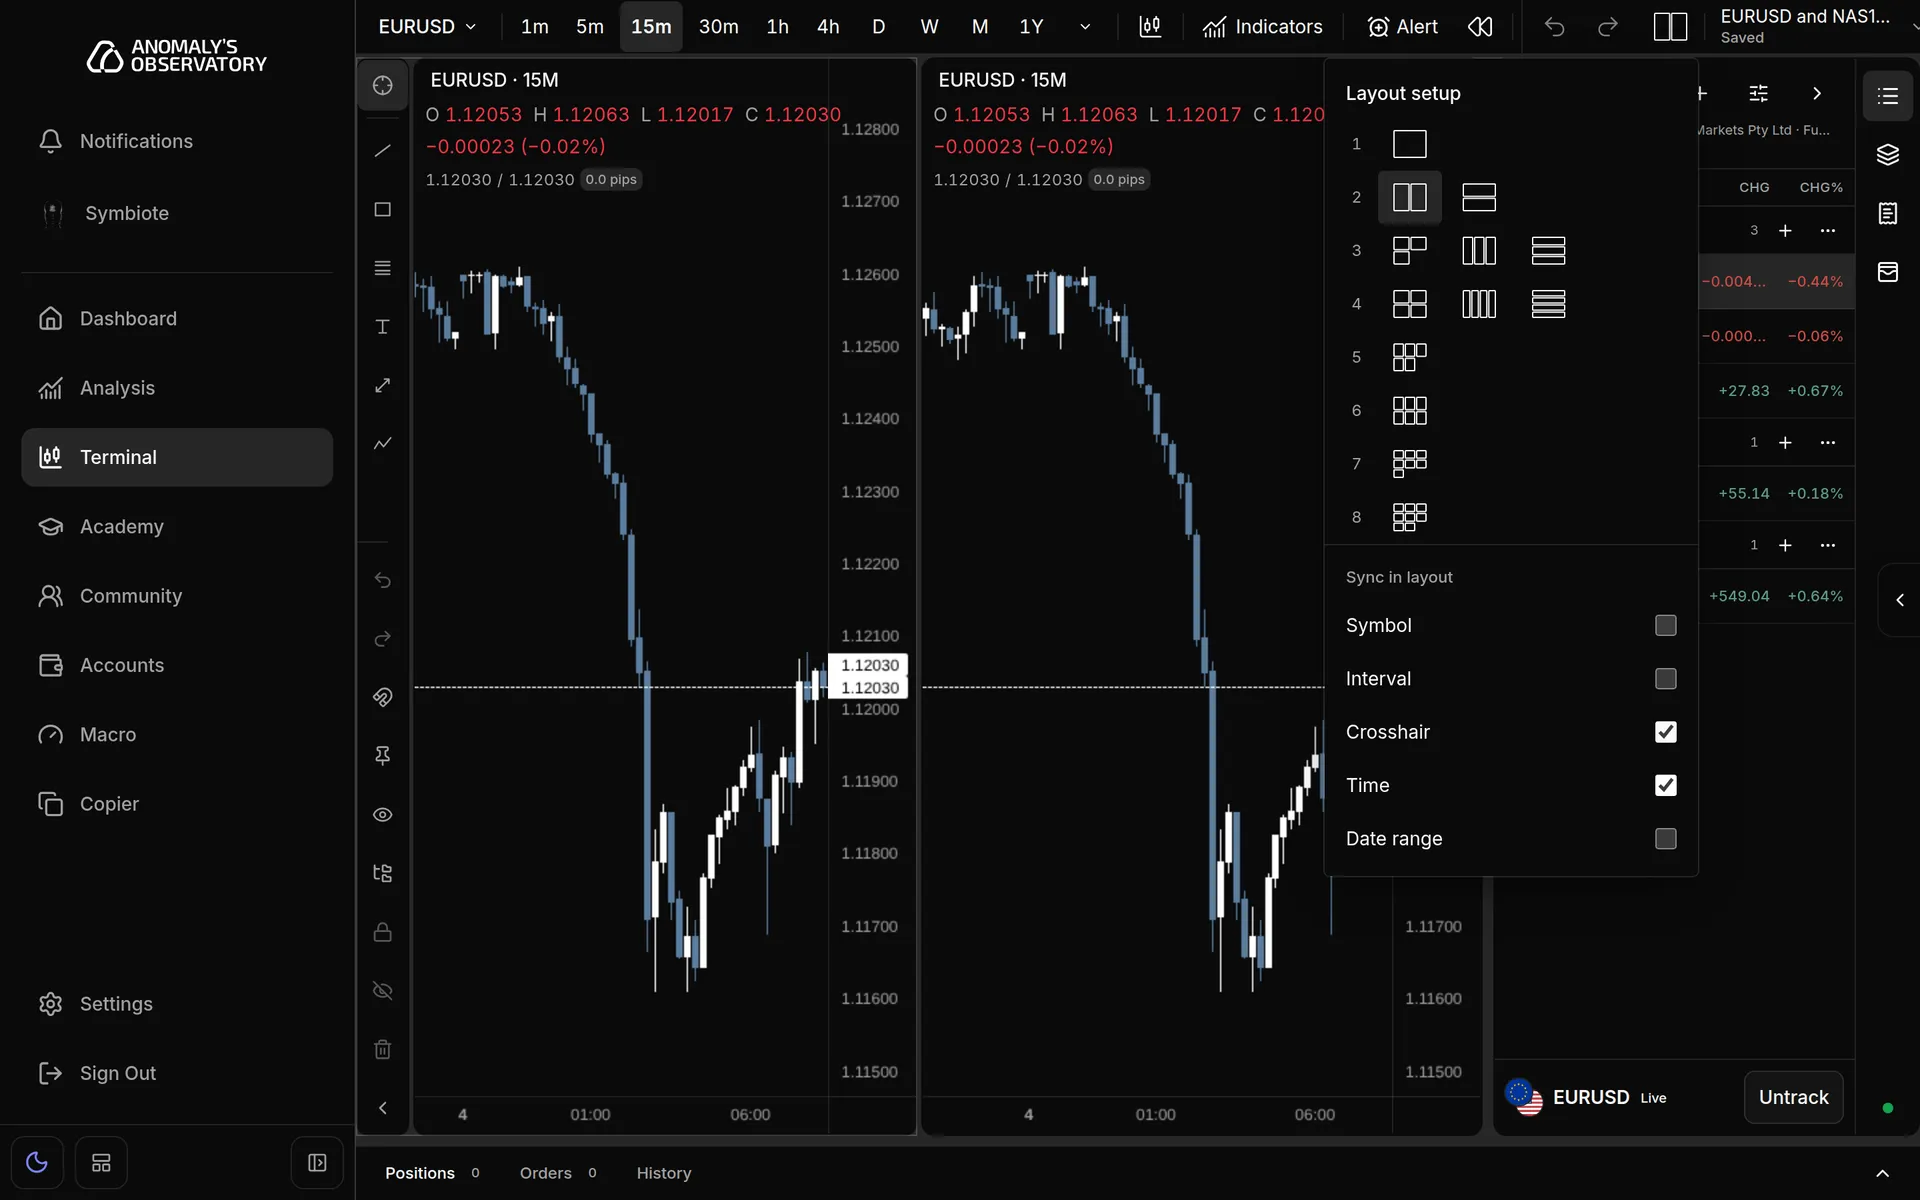Collapse the drawing toolbar chevron
This screenshot has height=1200, width=1920.
point(382,1108)
